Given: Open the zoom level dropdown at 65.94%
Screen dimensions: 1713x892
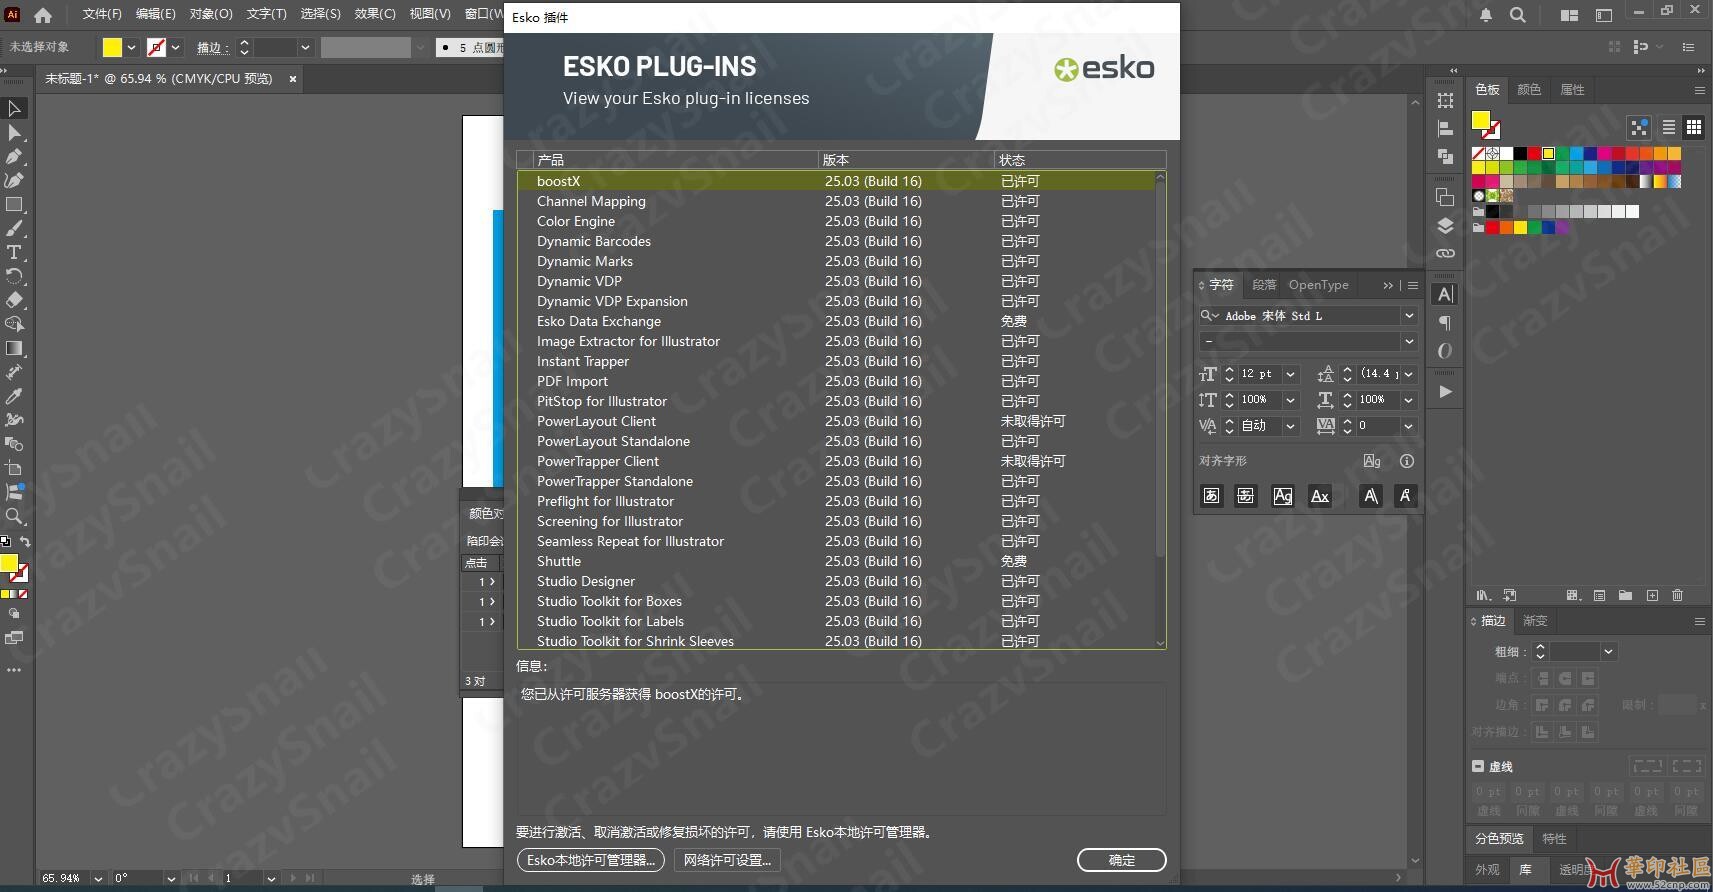Looking at the screenshot, I should 98,878.
